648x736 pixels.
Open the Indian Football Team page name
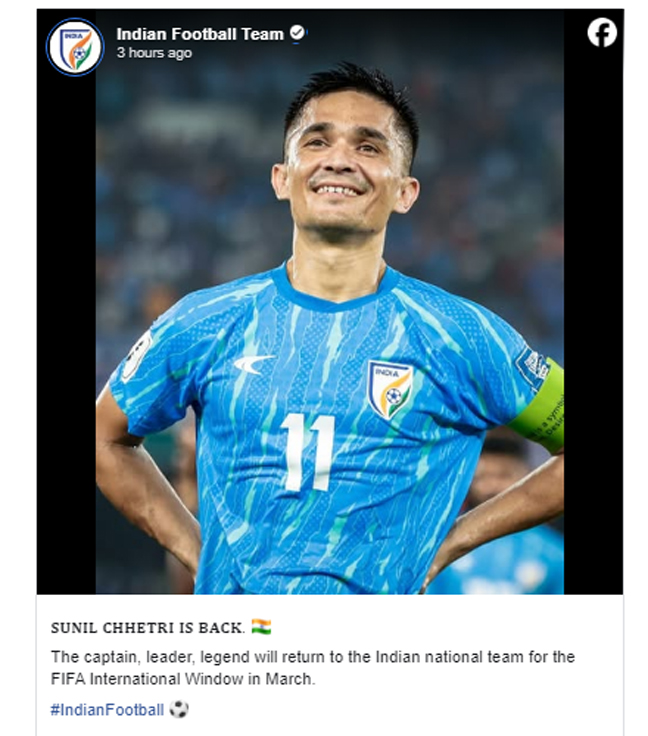[x=200, y=34]
